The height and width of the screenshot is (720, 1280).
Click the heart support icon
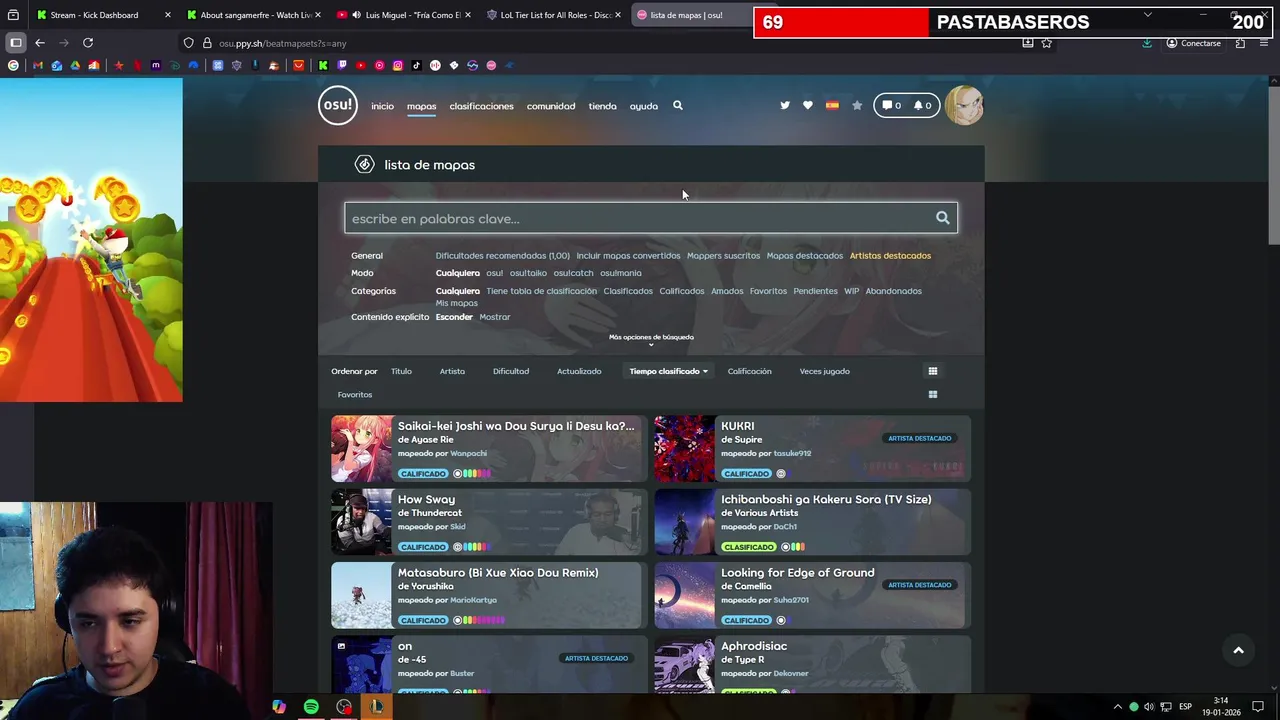[808, 105]
